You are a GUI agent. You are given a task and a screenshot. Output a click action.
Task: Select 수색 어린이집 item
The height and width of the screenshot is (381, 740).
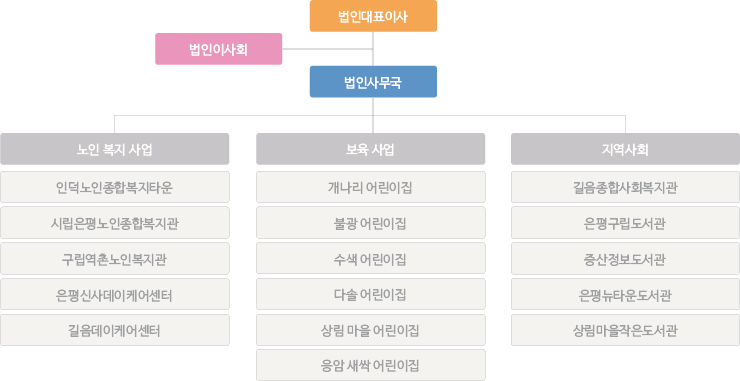click(x=370, y=258)
